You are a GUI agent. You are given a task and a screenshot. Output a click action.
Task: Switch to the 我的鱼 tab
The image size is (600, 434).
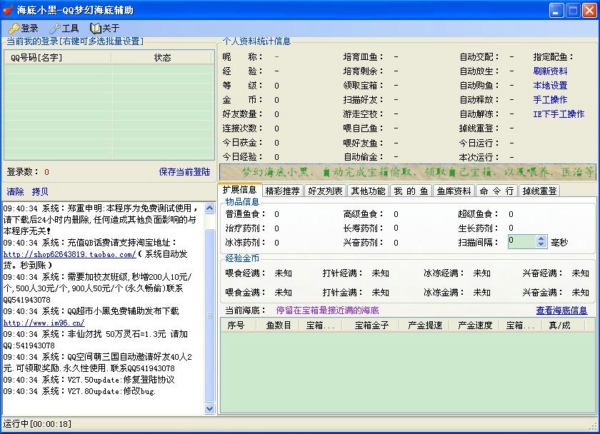tap(411, 191)
